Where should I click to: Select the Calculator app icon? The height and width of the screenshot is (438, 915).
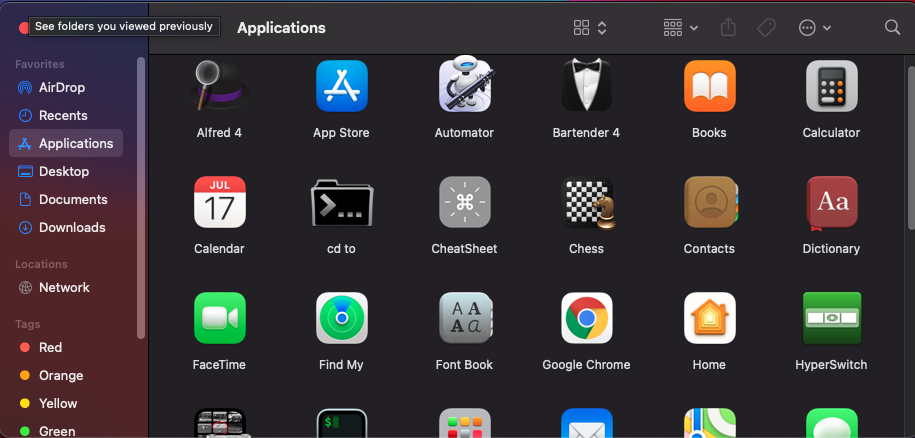(x=832, y=86)
